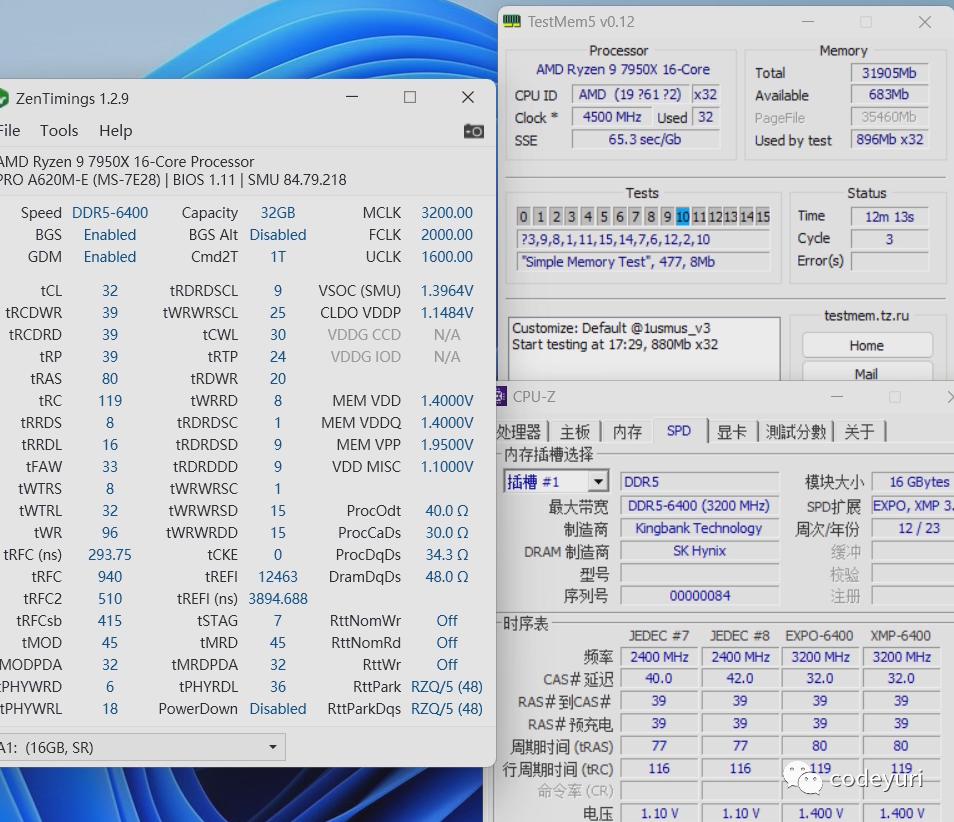Click the AMD Ryzen 9 7950X 16-Core processor label

pyautogui.click(x=622, y=69)
